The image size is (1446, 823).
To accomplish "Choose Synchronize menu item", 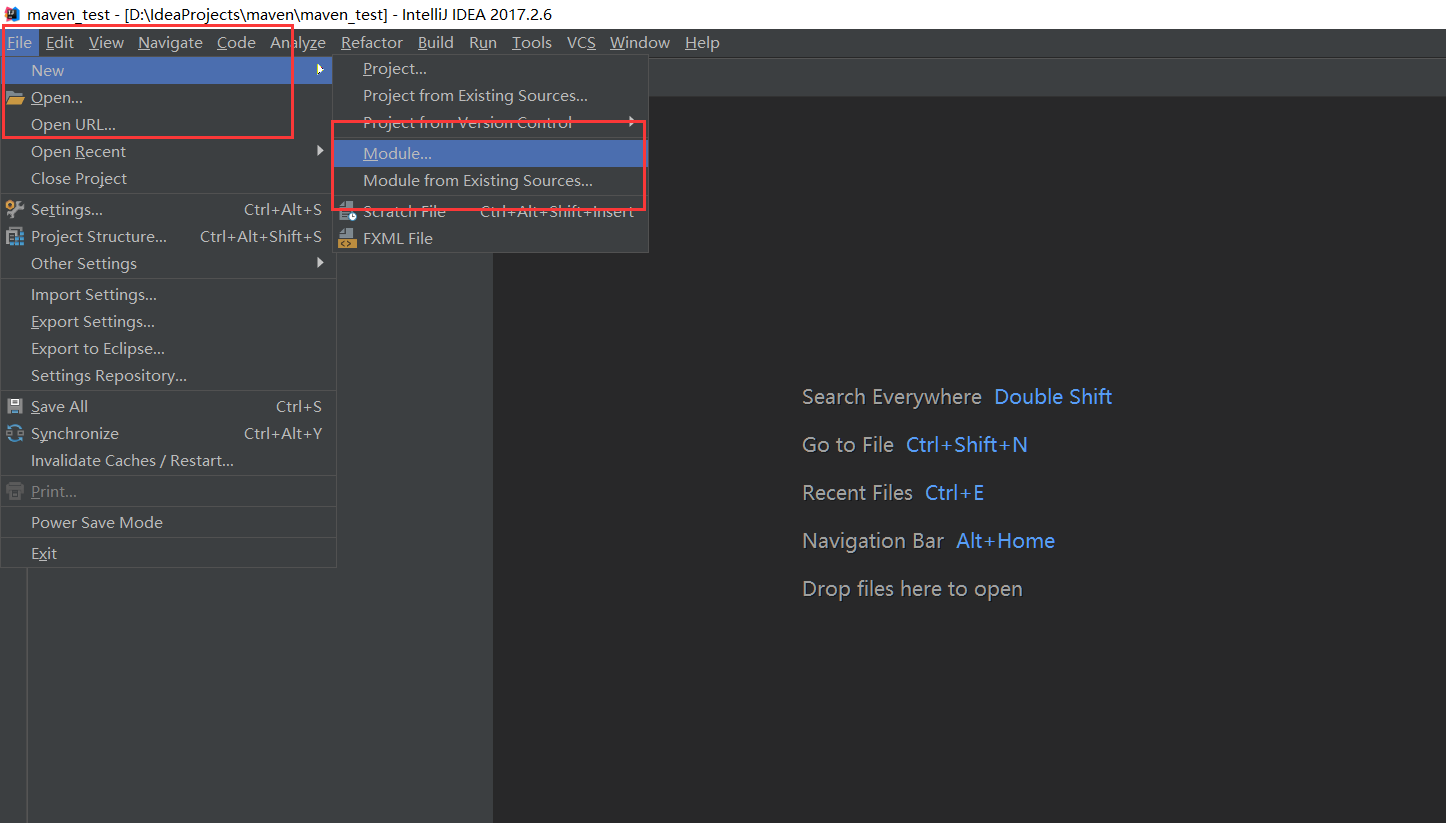I will pos(167,433).
